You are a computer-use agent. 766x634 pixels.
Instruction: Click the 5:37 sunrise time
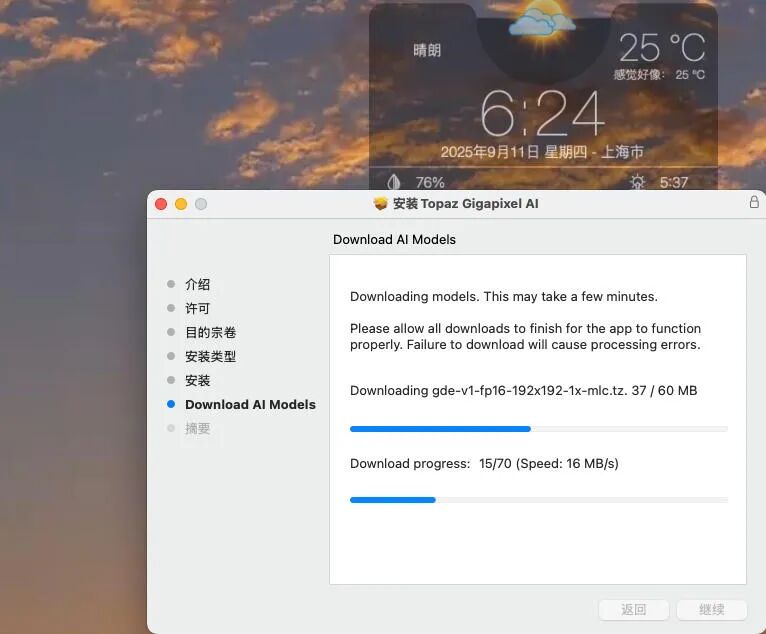[674, 183]
